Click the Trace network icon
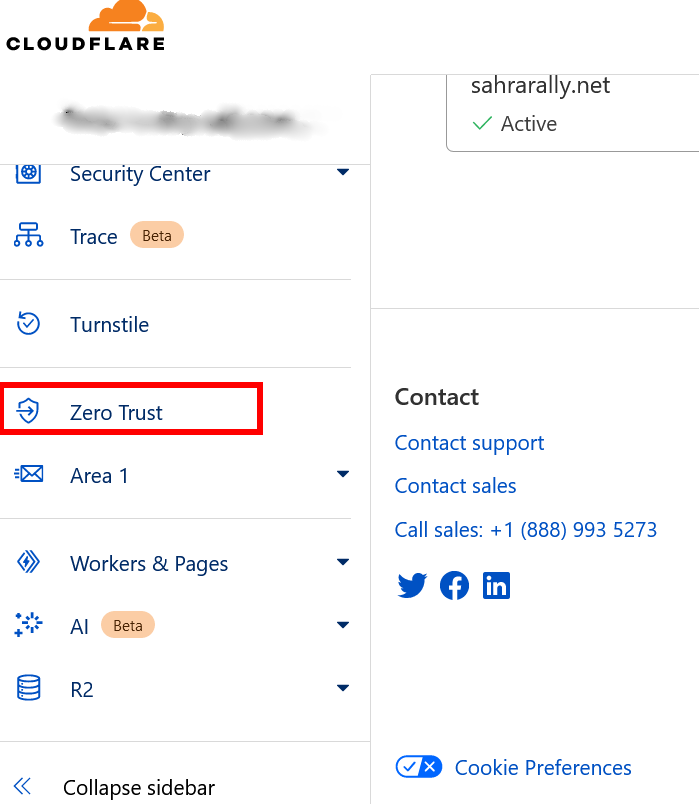The width and height of the screenshot is (699, 804). pyautogui.click(x=29, y=236)
